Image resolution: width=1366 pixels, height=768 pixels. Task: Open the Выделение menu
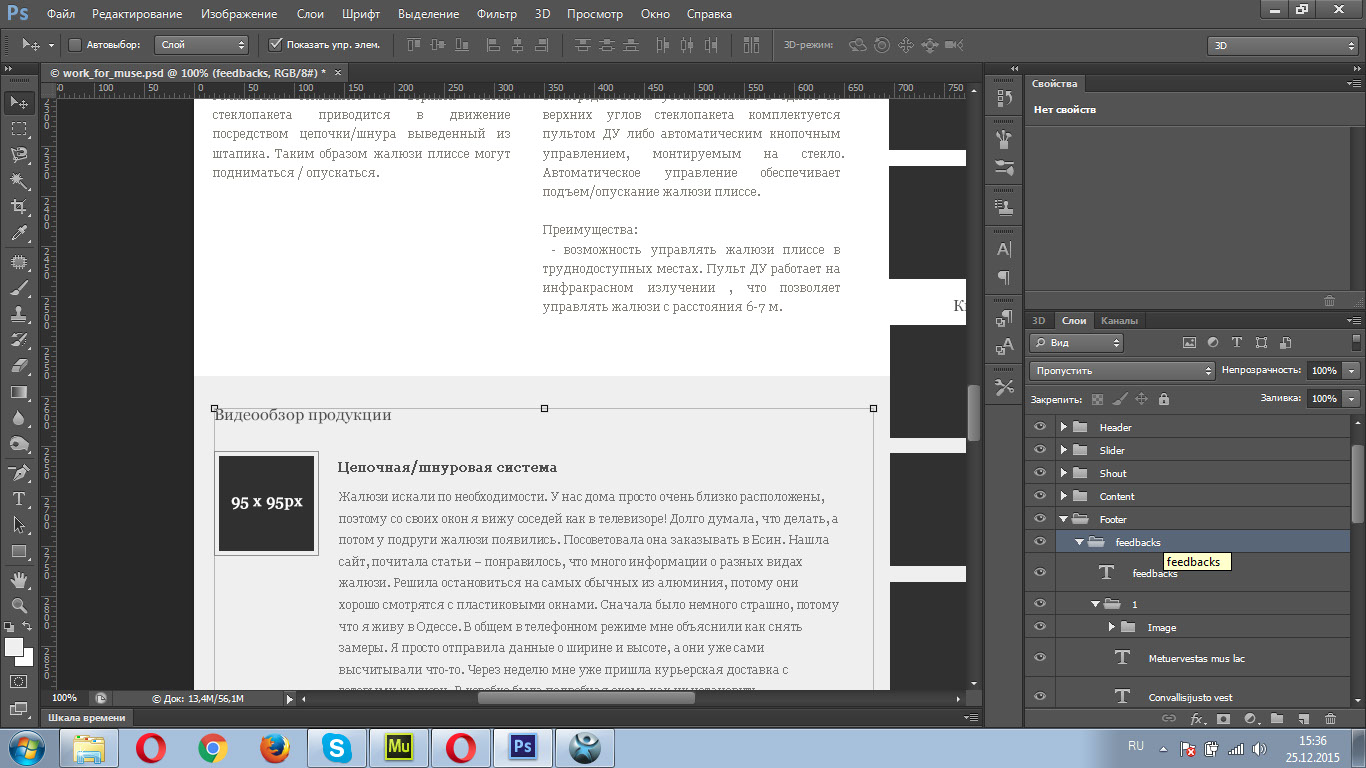[x=428, y=14]
